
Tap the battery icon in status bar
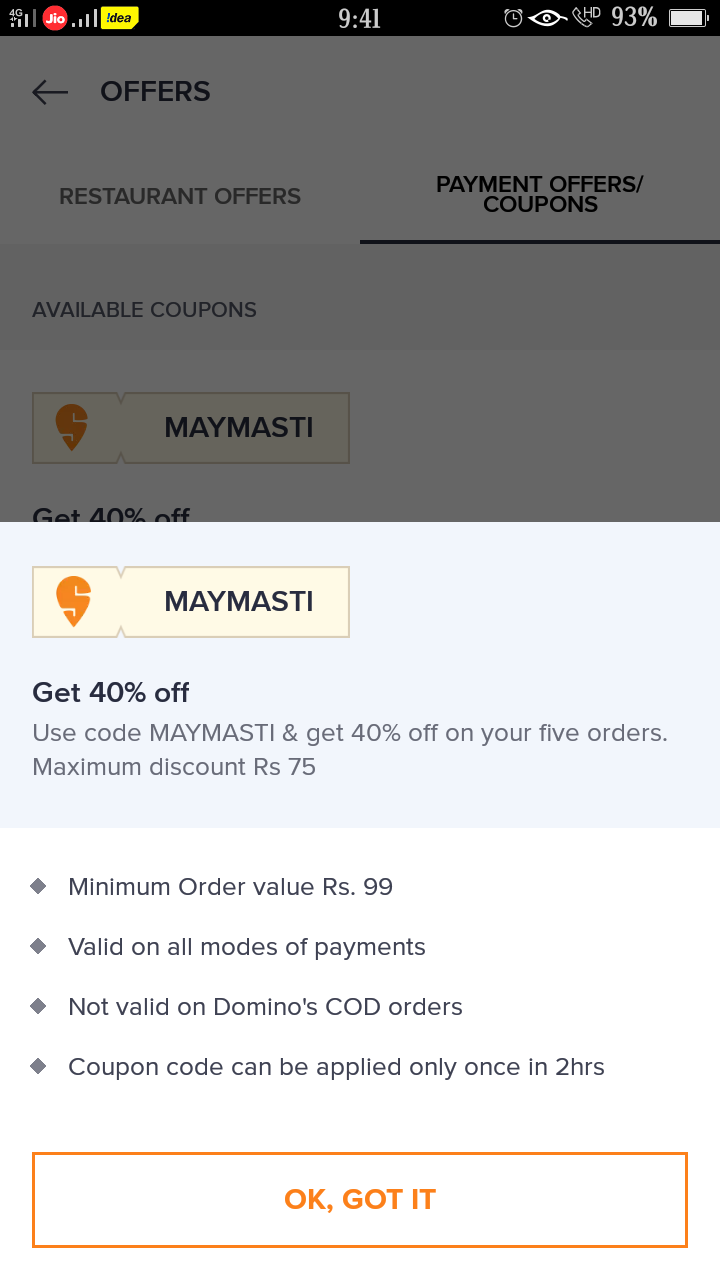point(687,18)
